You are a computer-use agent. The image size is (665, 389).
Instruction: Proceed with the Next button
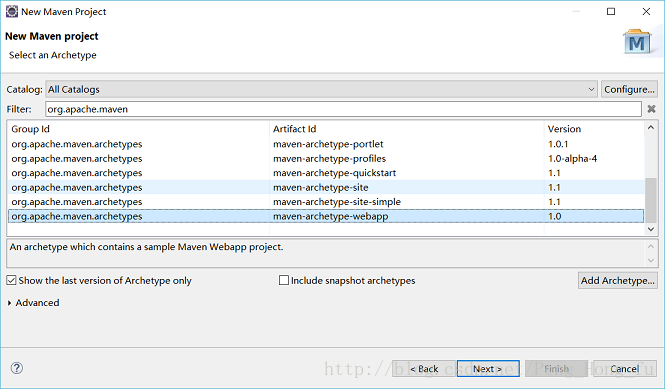click(x=488, y=369)
